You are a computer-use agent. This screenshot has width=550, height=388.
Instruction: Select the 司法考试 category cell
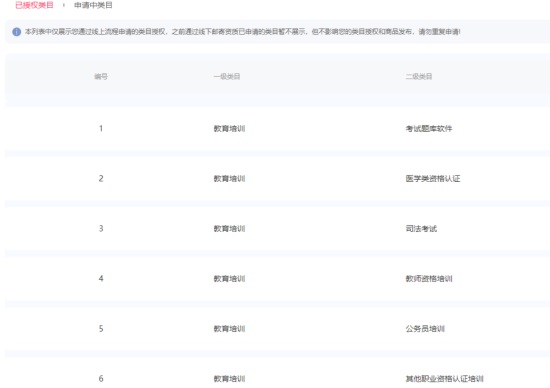[421, 229]
